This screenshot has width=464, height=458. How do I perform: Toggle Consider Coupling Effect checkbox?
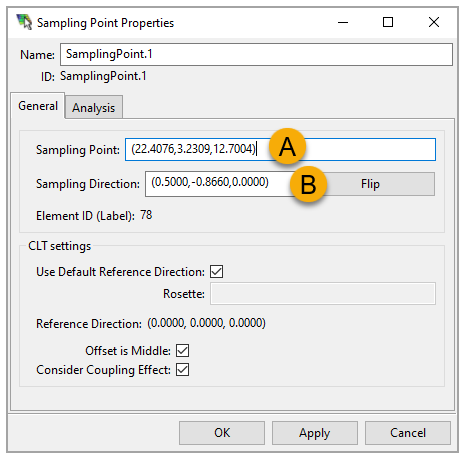183,369
